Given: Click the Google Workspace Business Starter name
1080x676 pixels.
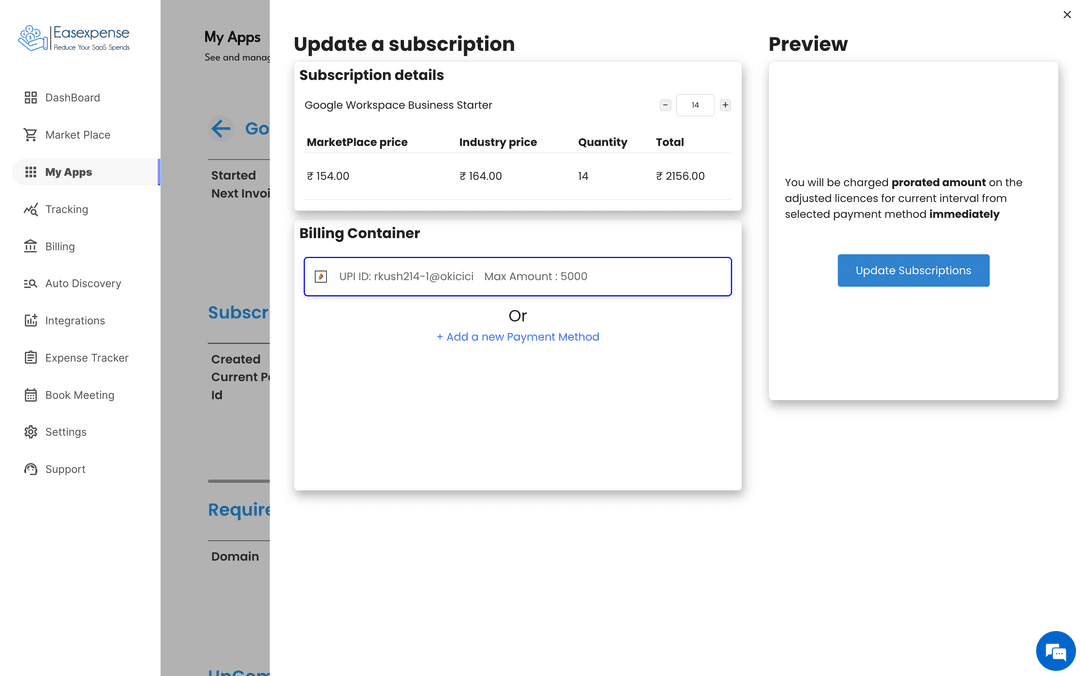Looking at the screenshot, I should 398,105.
